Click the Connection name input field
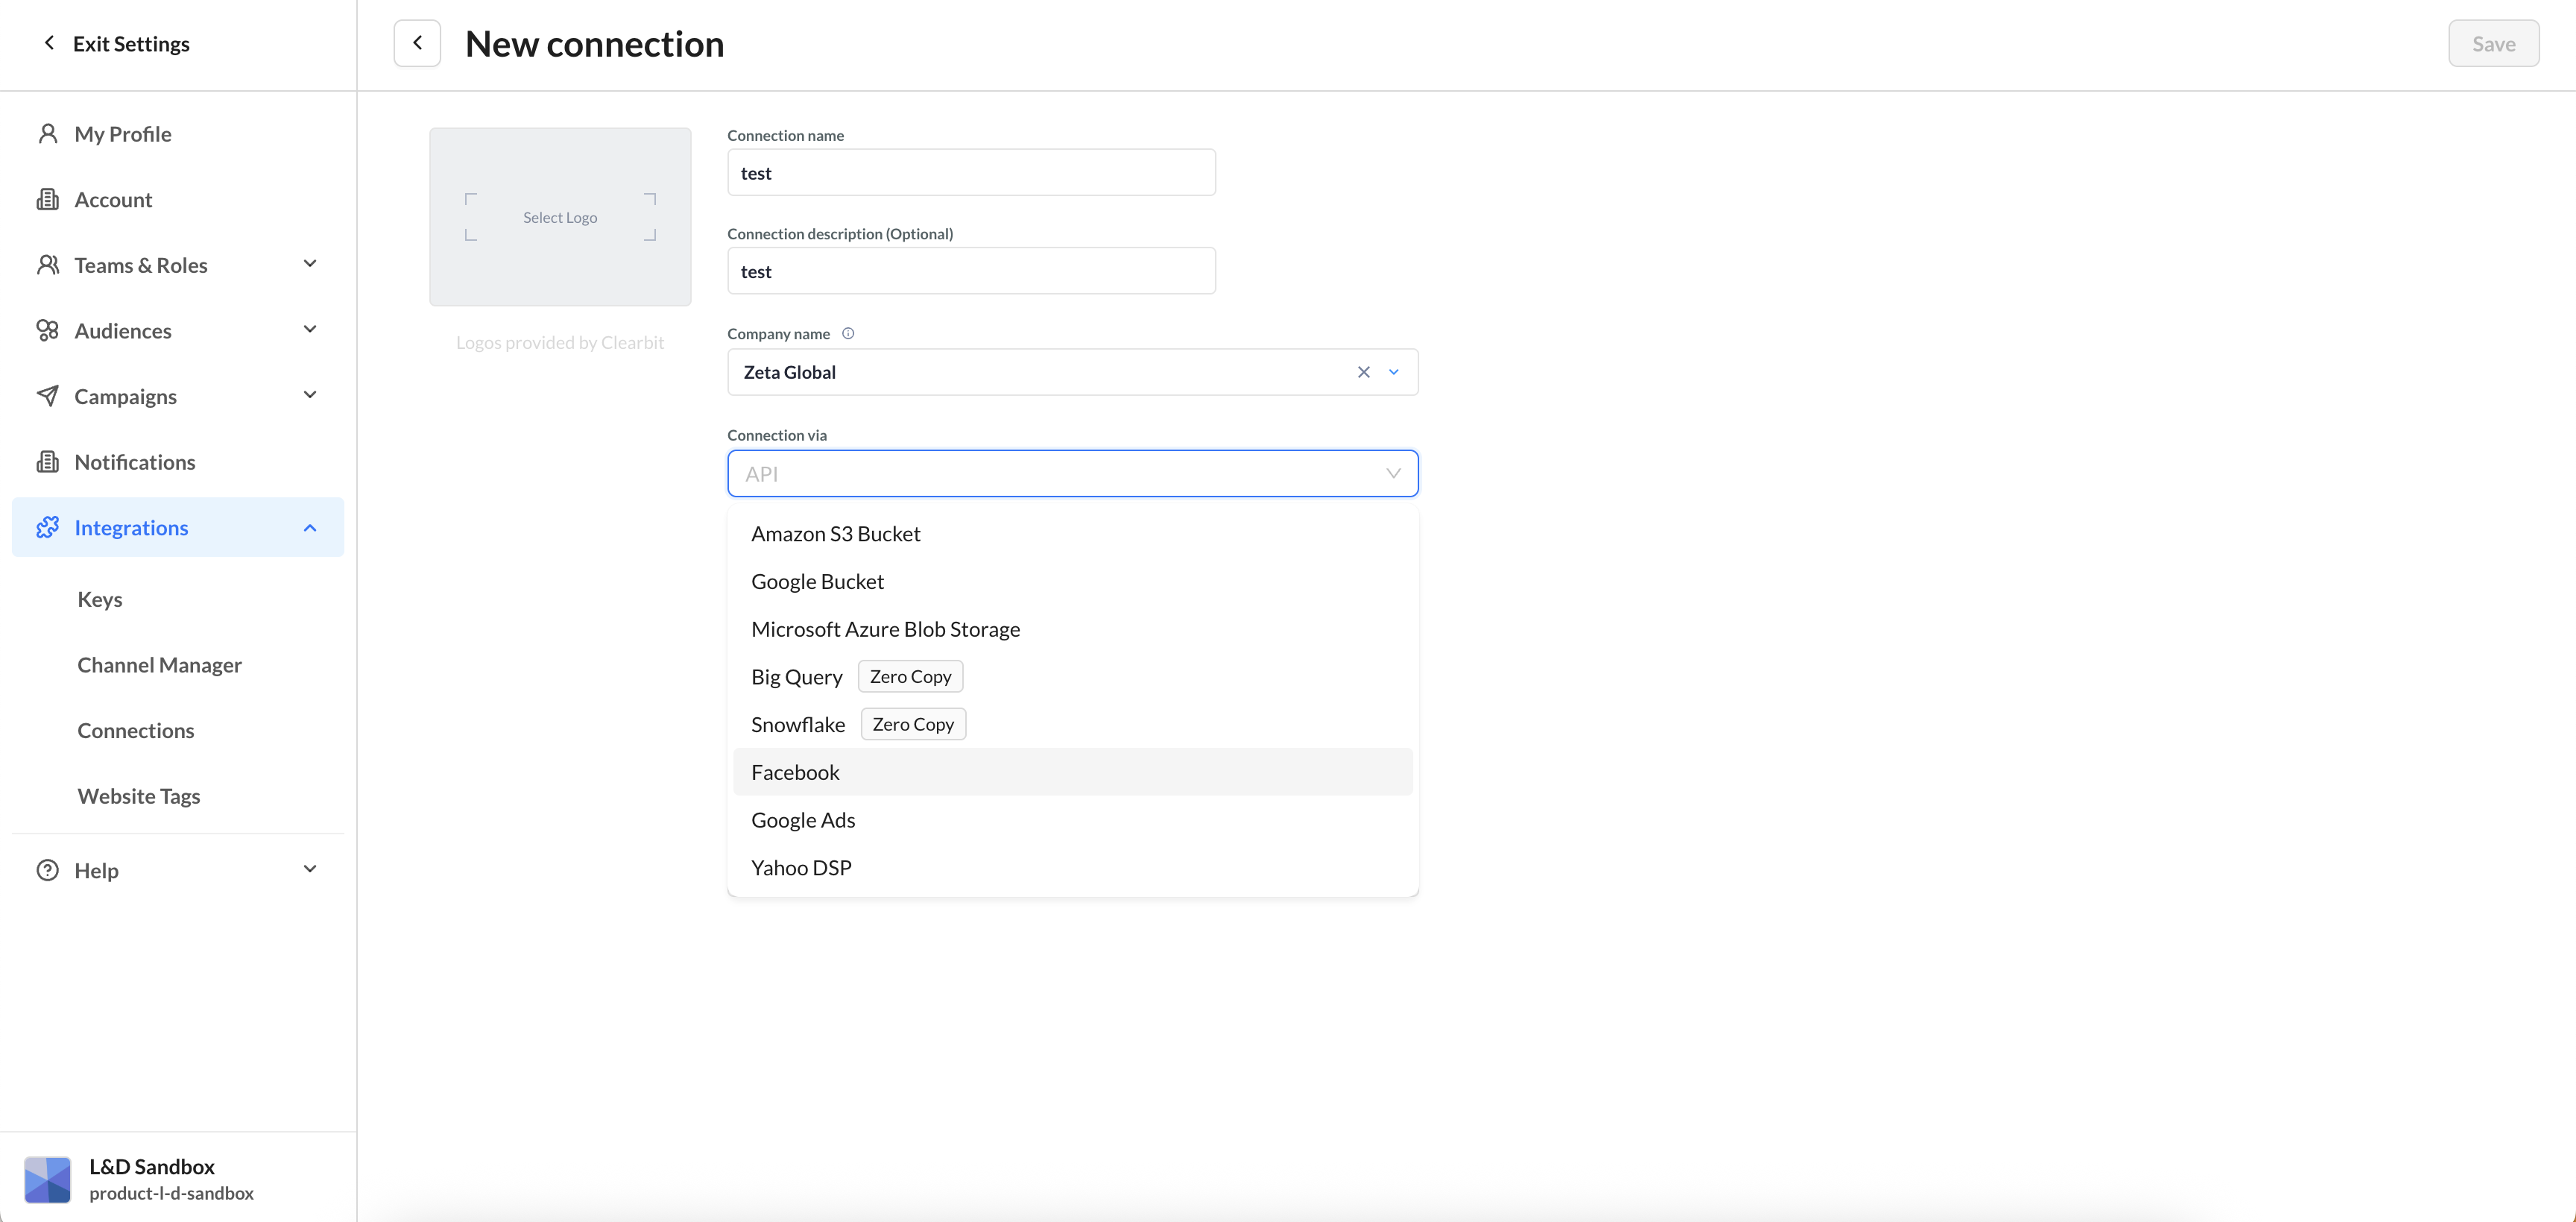Viewport: 2576px width, 1222px height. [971, 173]
